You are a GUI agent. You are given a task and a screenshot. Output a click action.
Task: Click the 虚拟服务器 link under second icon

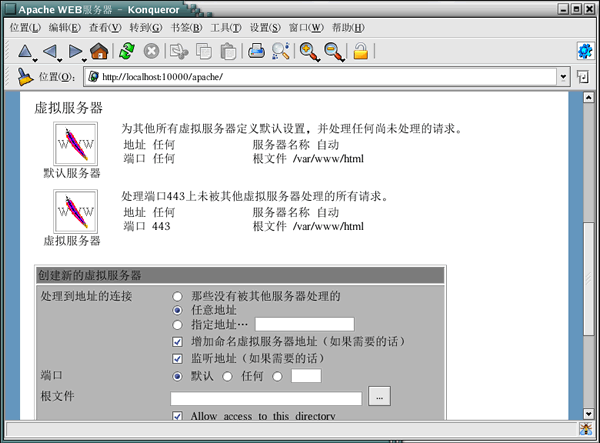(72, 241)
